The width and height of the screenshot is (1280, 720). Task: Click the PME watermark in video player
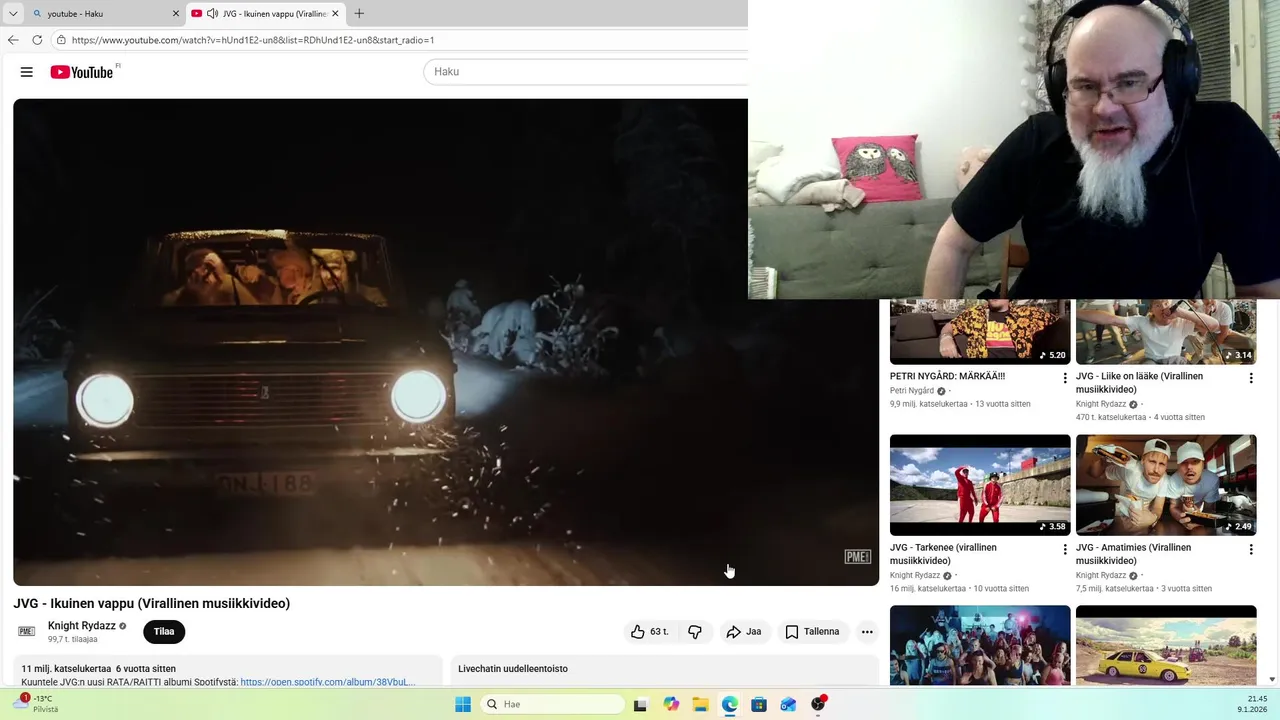858,557
